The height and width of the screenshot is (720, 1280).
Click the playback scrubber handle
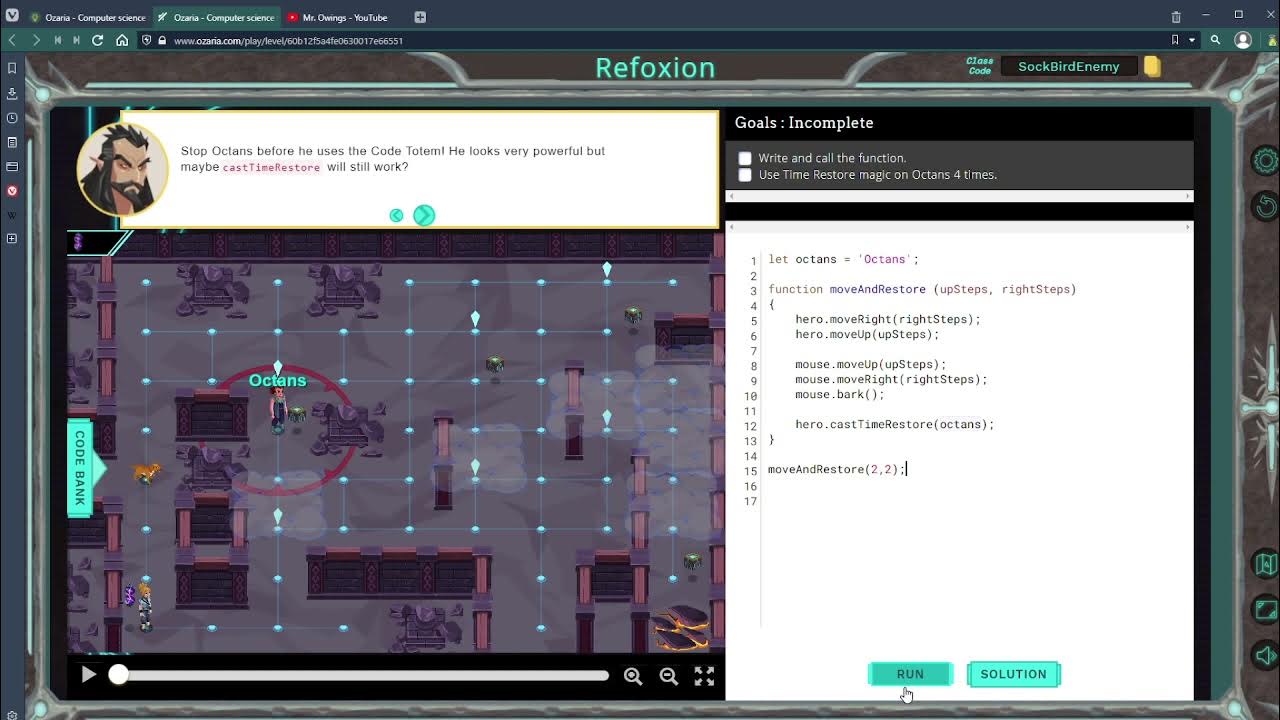coord(118,675)
